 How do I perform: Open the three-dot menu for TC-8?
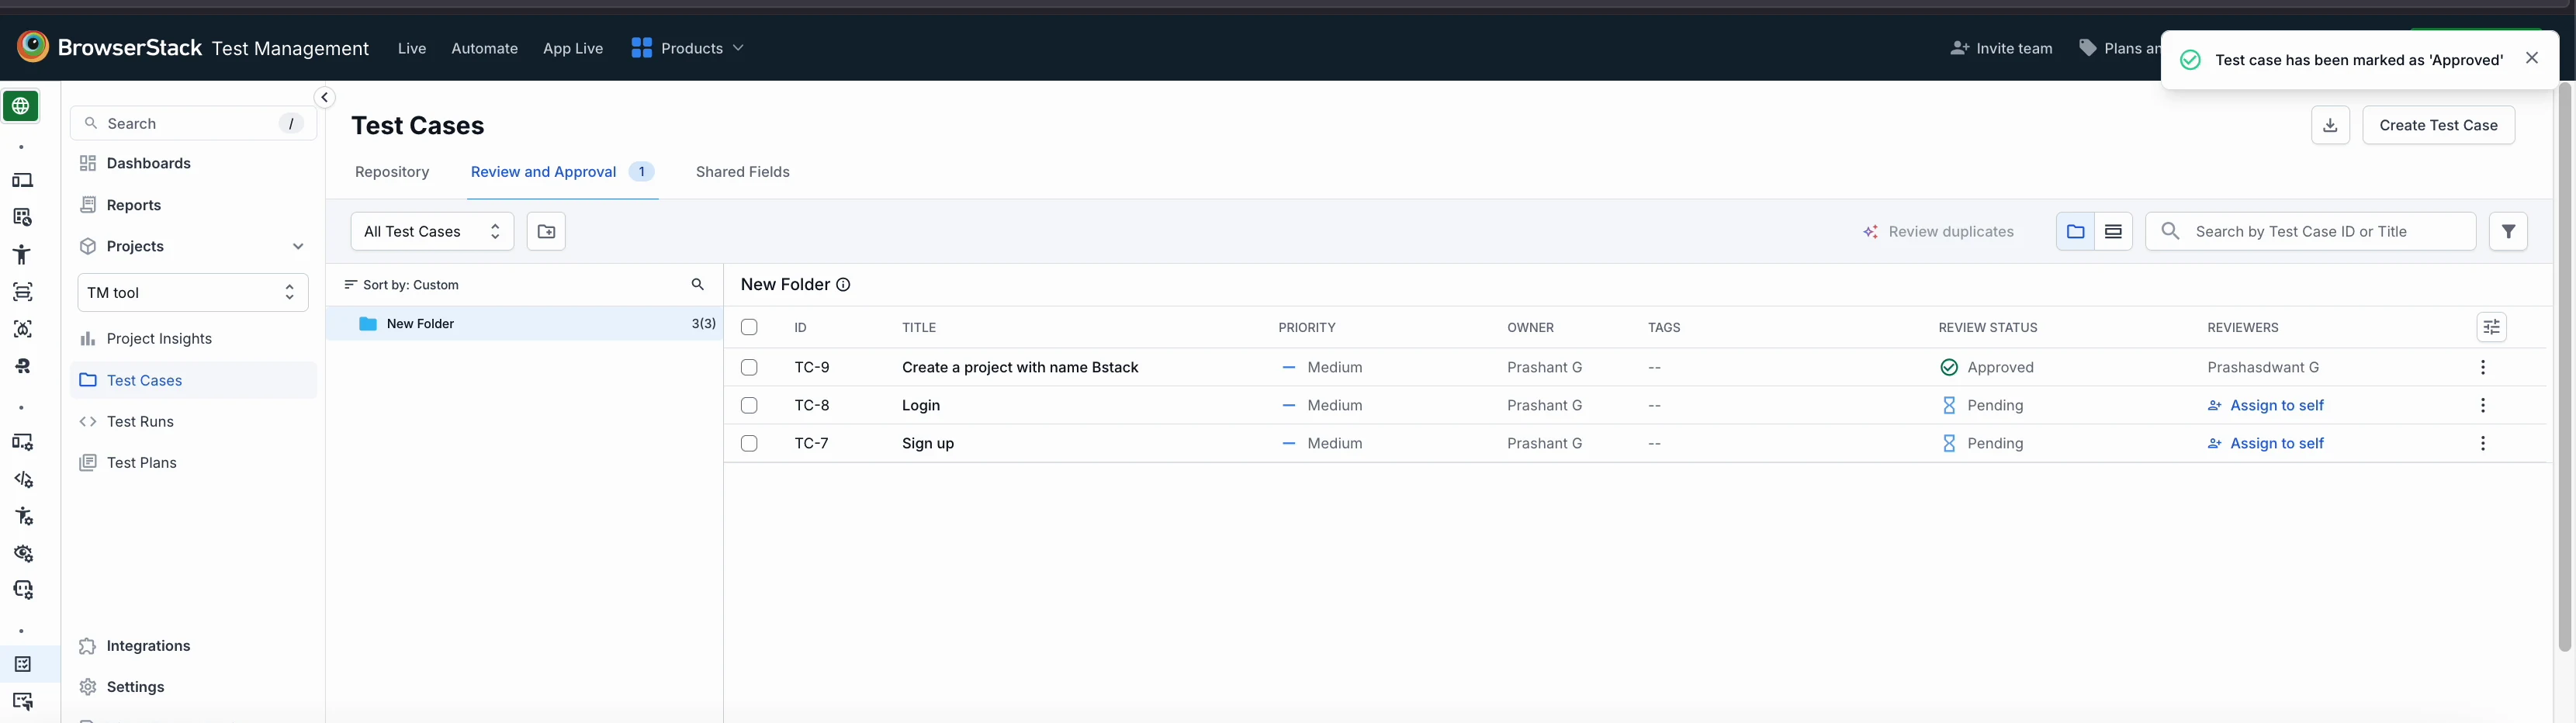click(x=2482, y=405)
